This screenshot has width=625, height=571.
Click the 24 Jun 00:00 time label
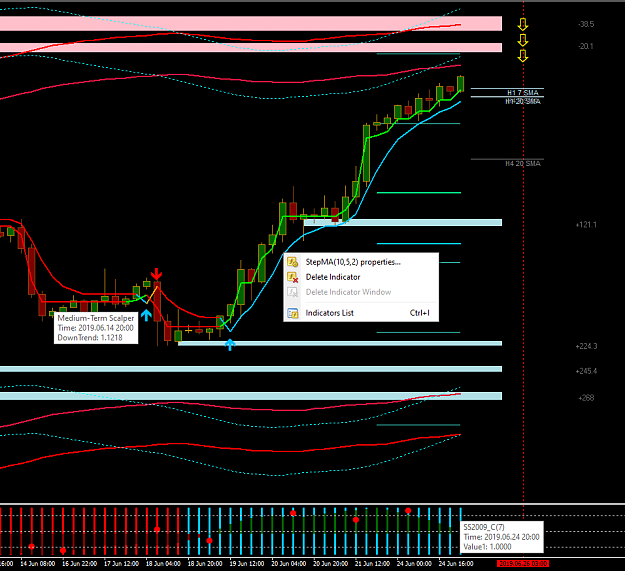(414, 563)
